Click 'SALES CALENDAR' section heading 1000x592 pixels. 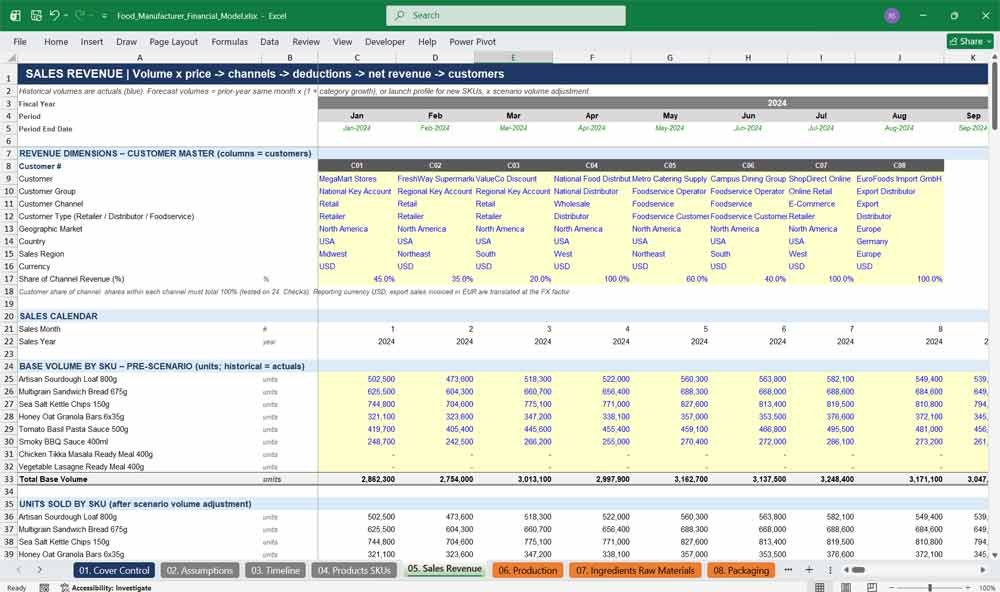58,316
